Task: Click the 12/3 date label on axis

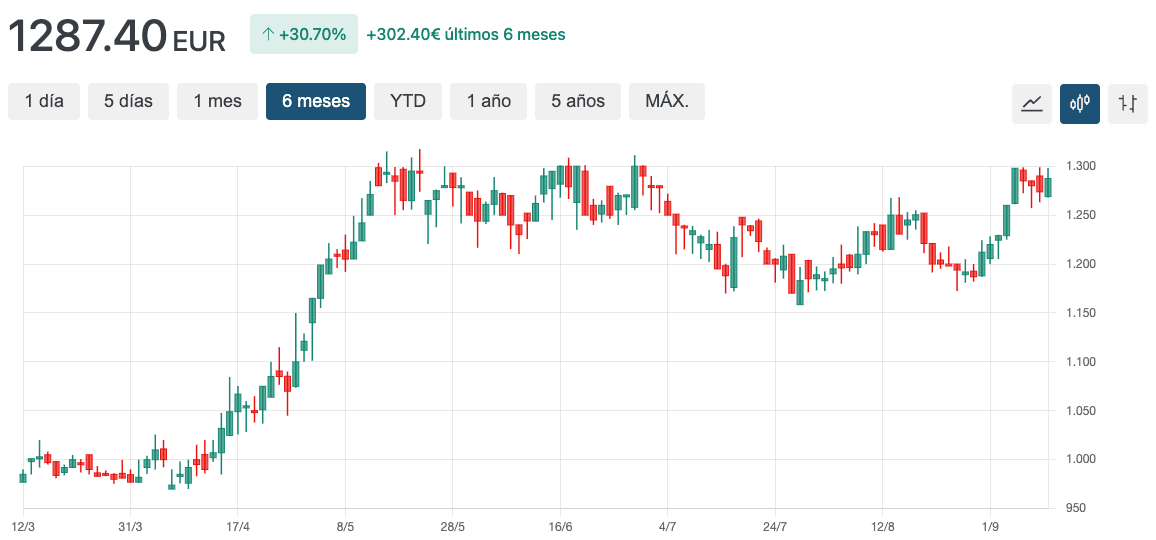Action: pos(23,527)
